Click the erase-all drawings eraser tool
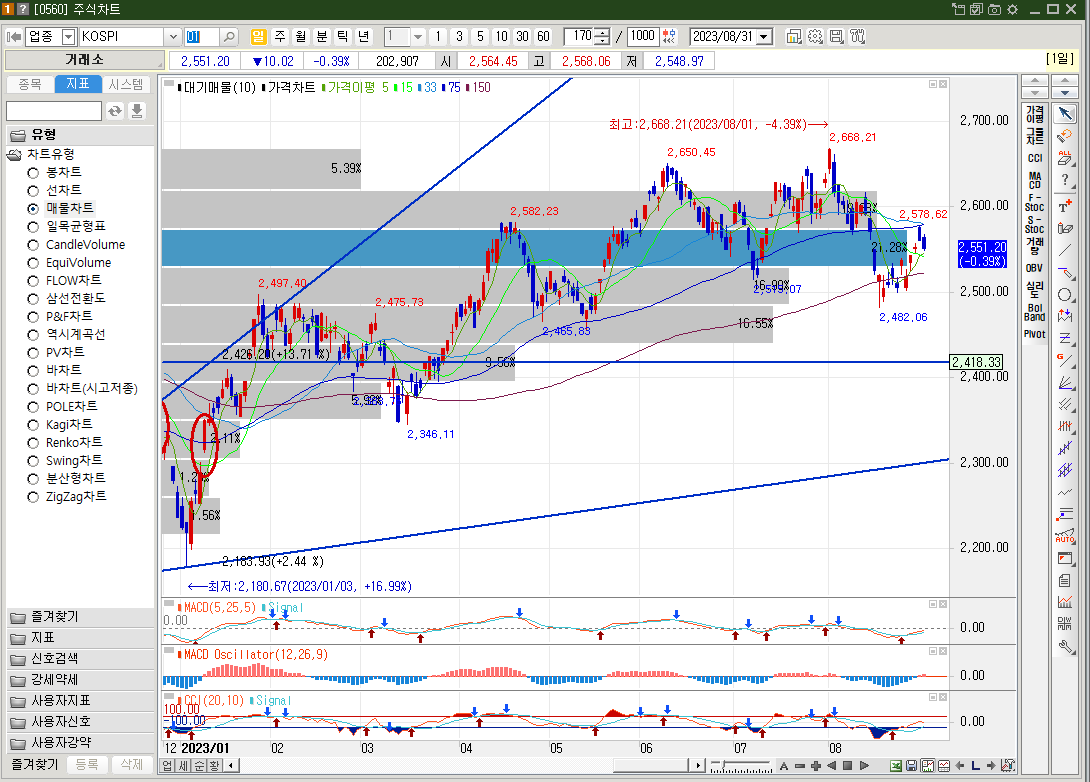Screen dimensions: 1090x782 [1065, 158]
